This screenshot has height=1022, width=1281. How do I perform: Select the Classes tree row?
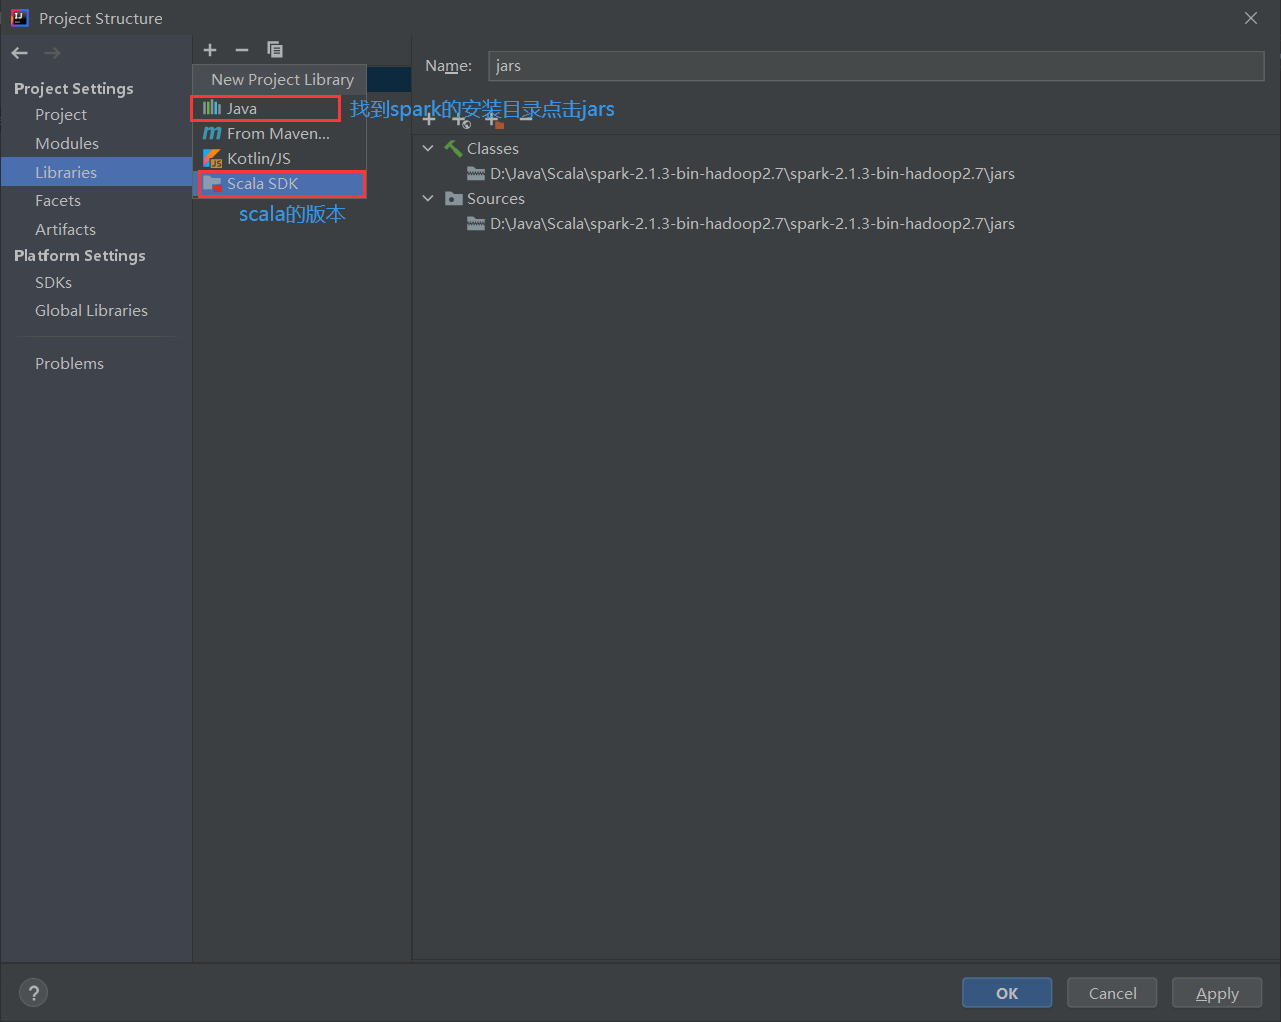(846, 148)
